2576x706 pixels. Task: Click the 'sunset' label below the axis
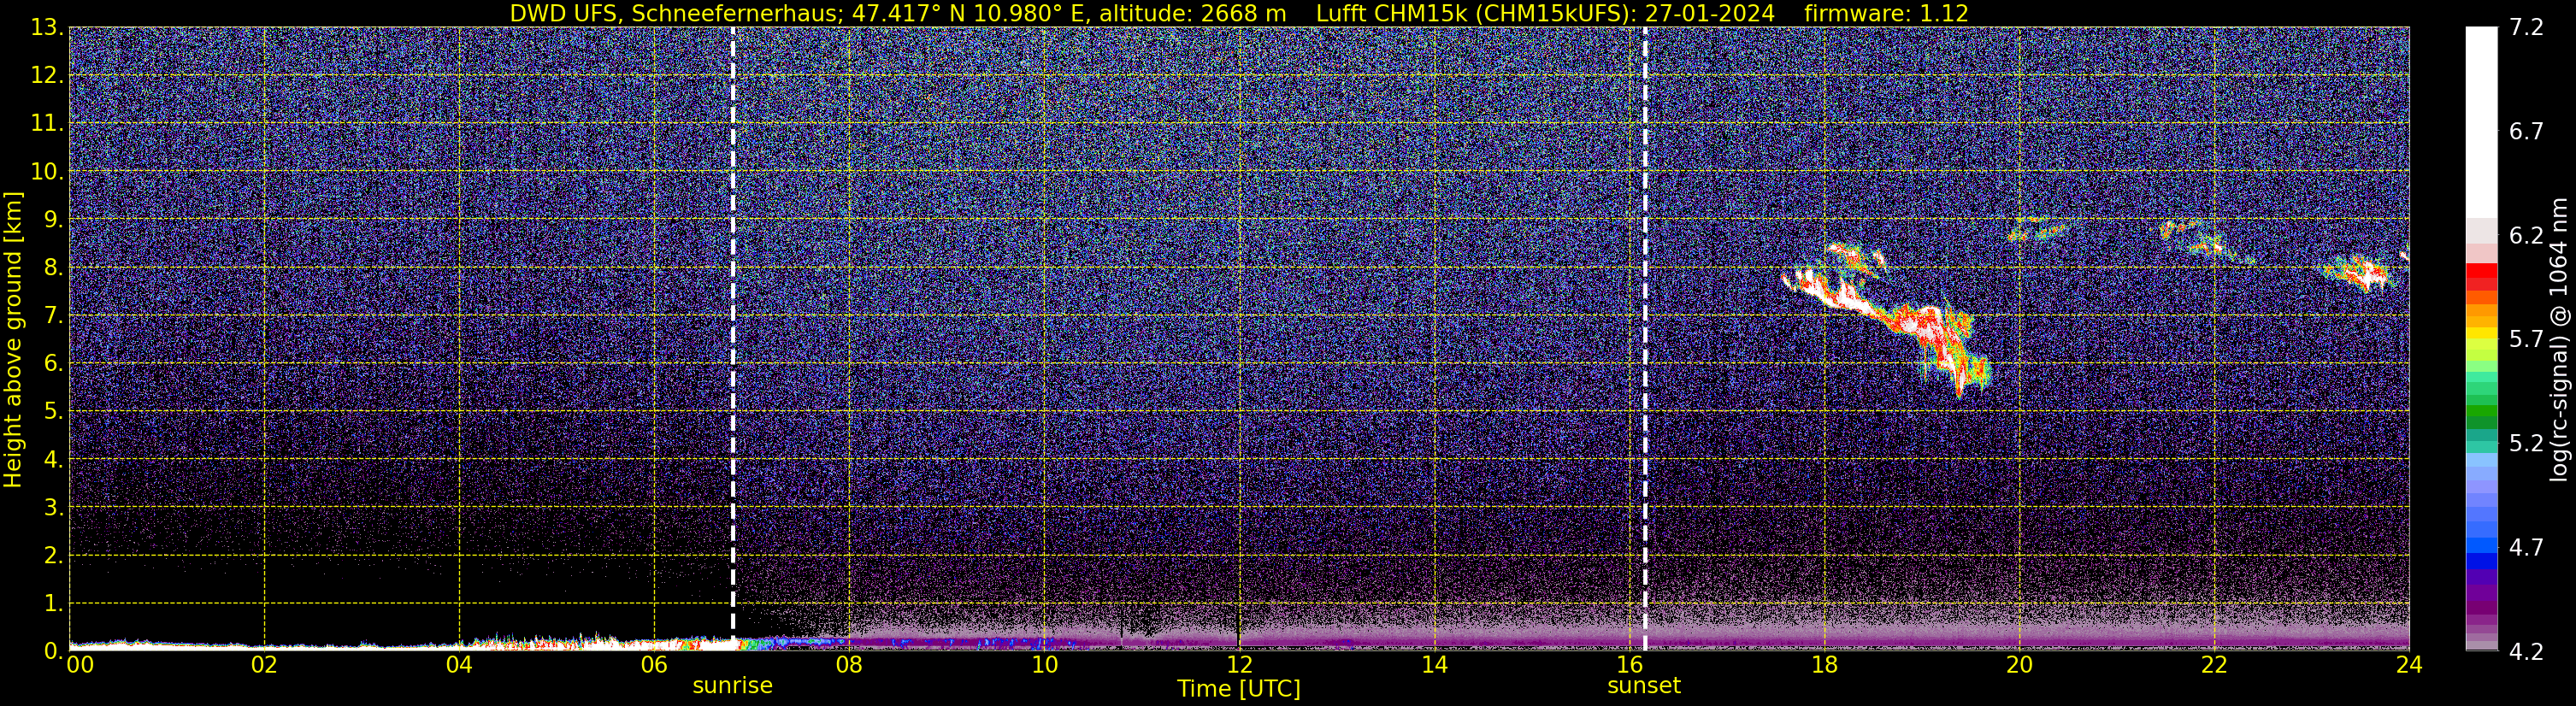coord(1644,686)
